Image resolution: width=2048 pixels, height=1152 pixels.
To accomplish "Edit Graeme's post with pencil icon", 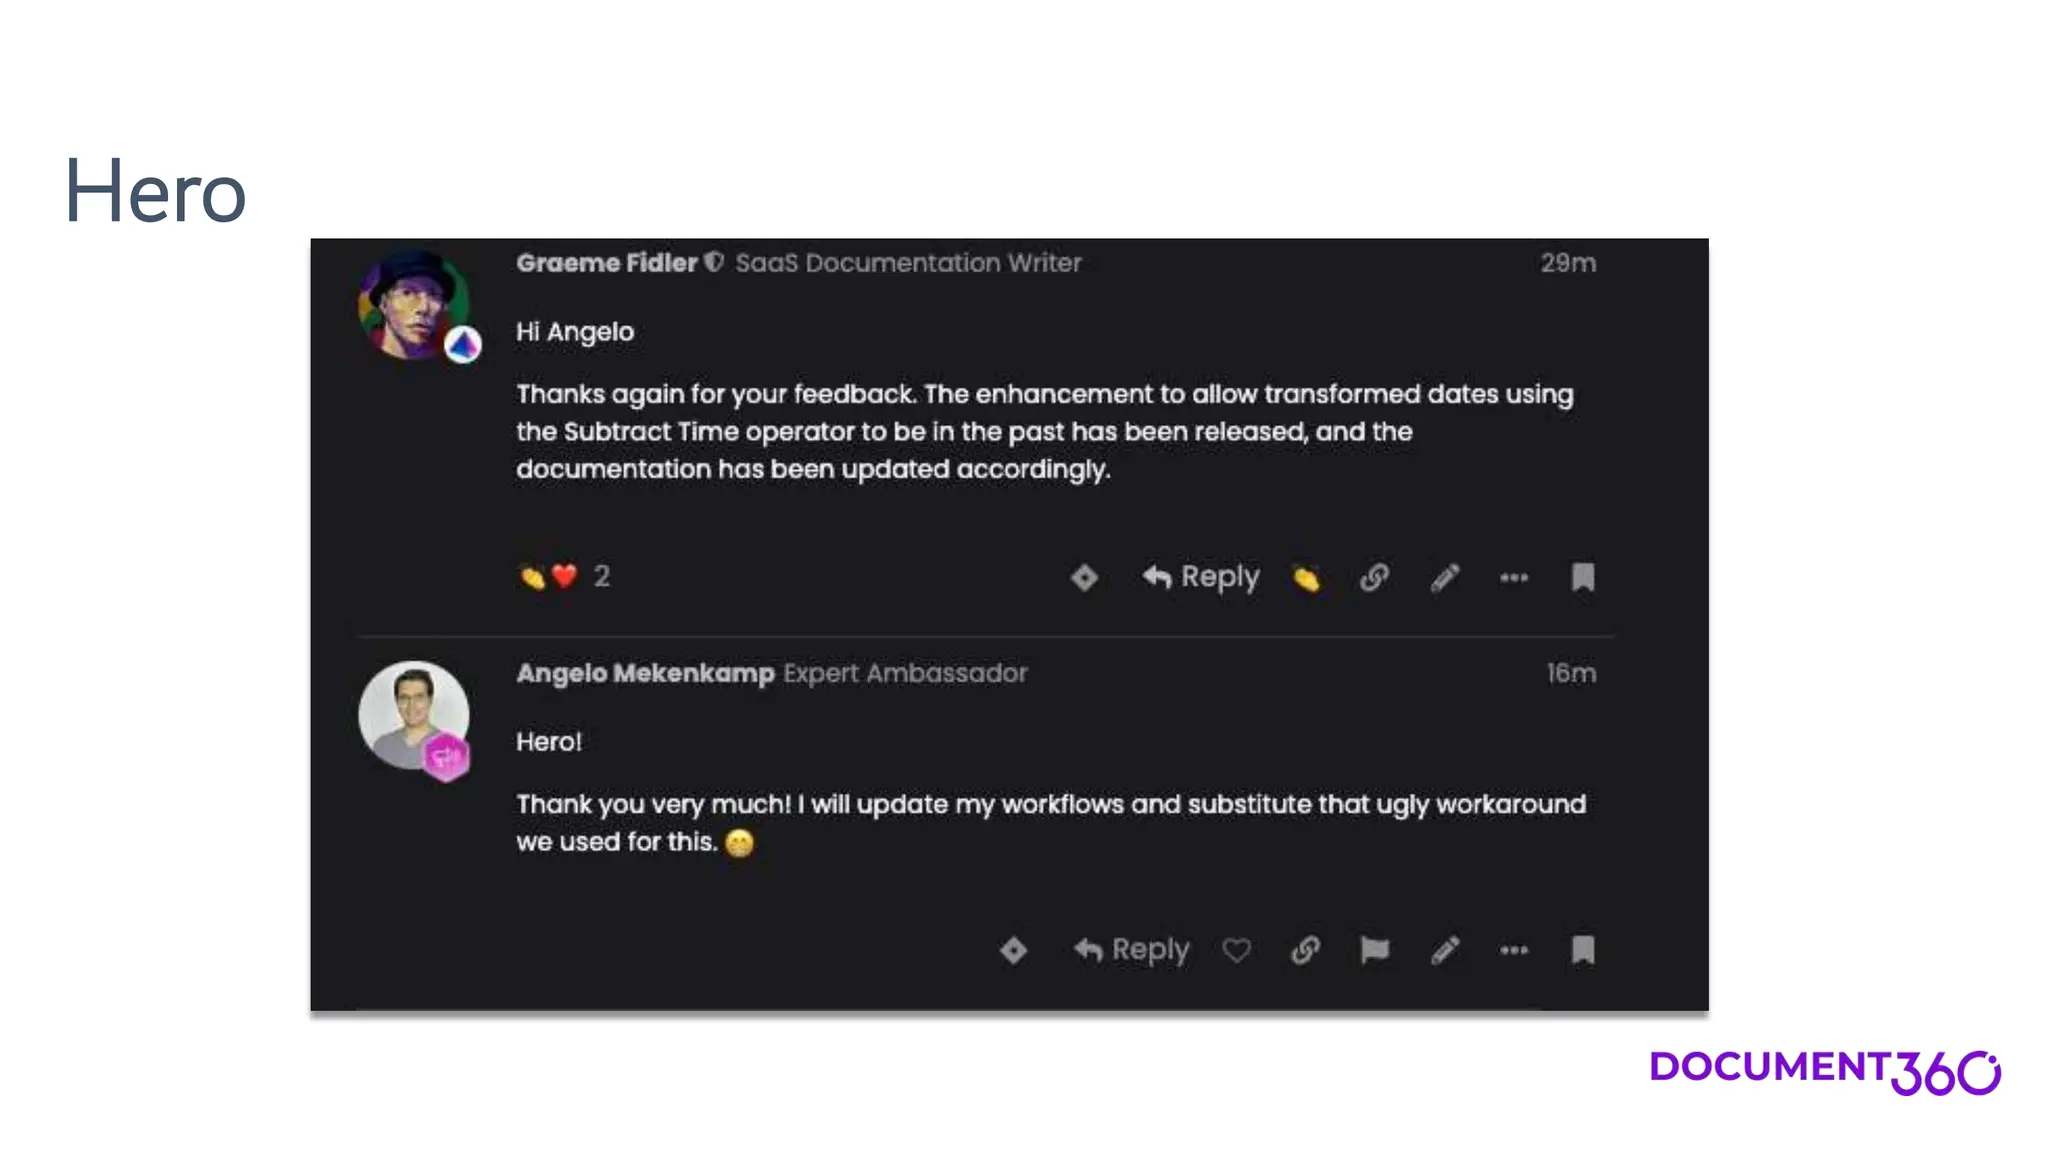I will (x=1445, y=577).
